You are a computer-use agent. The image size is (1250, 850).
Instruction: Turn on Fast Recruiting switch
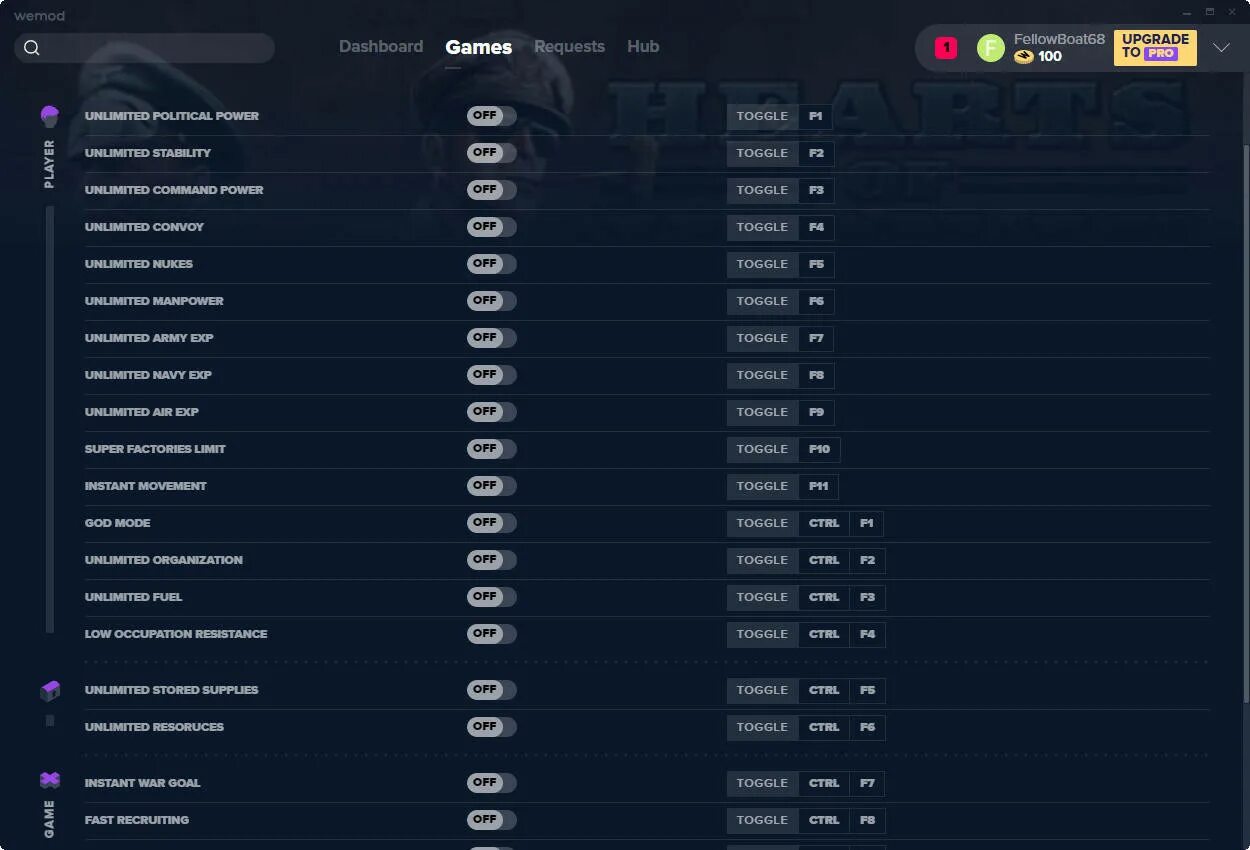492,820
